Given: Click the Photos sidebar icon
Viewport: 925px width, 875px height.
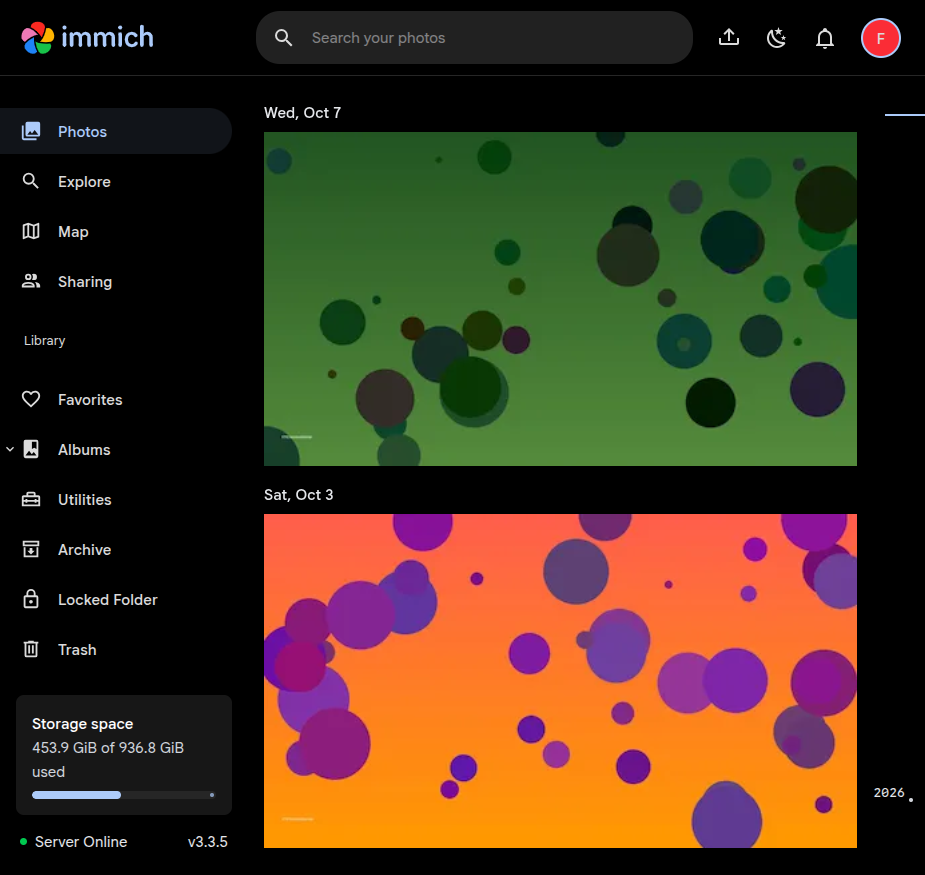Looking at the screenshot, I should point(31,131).
